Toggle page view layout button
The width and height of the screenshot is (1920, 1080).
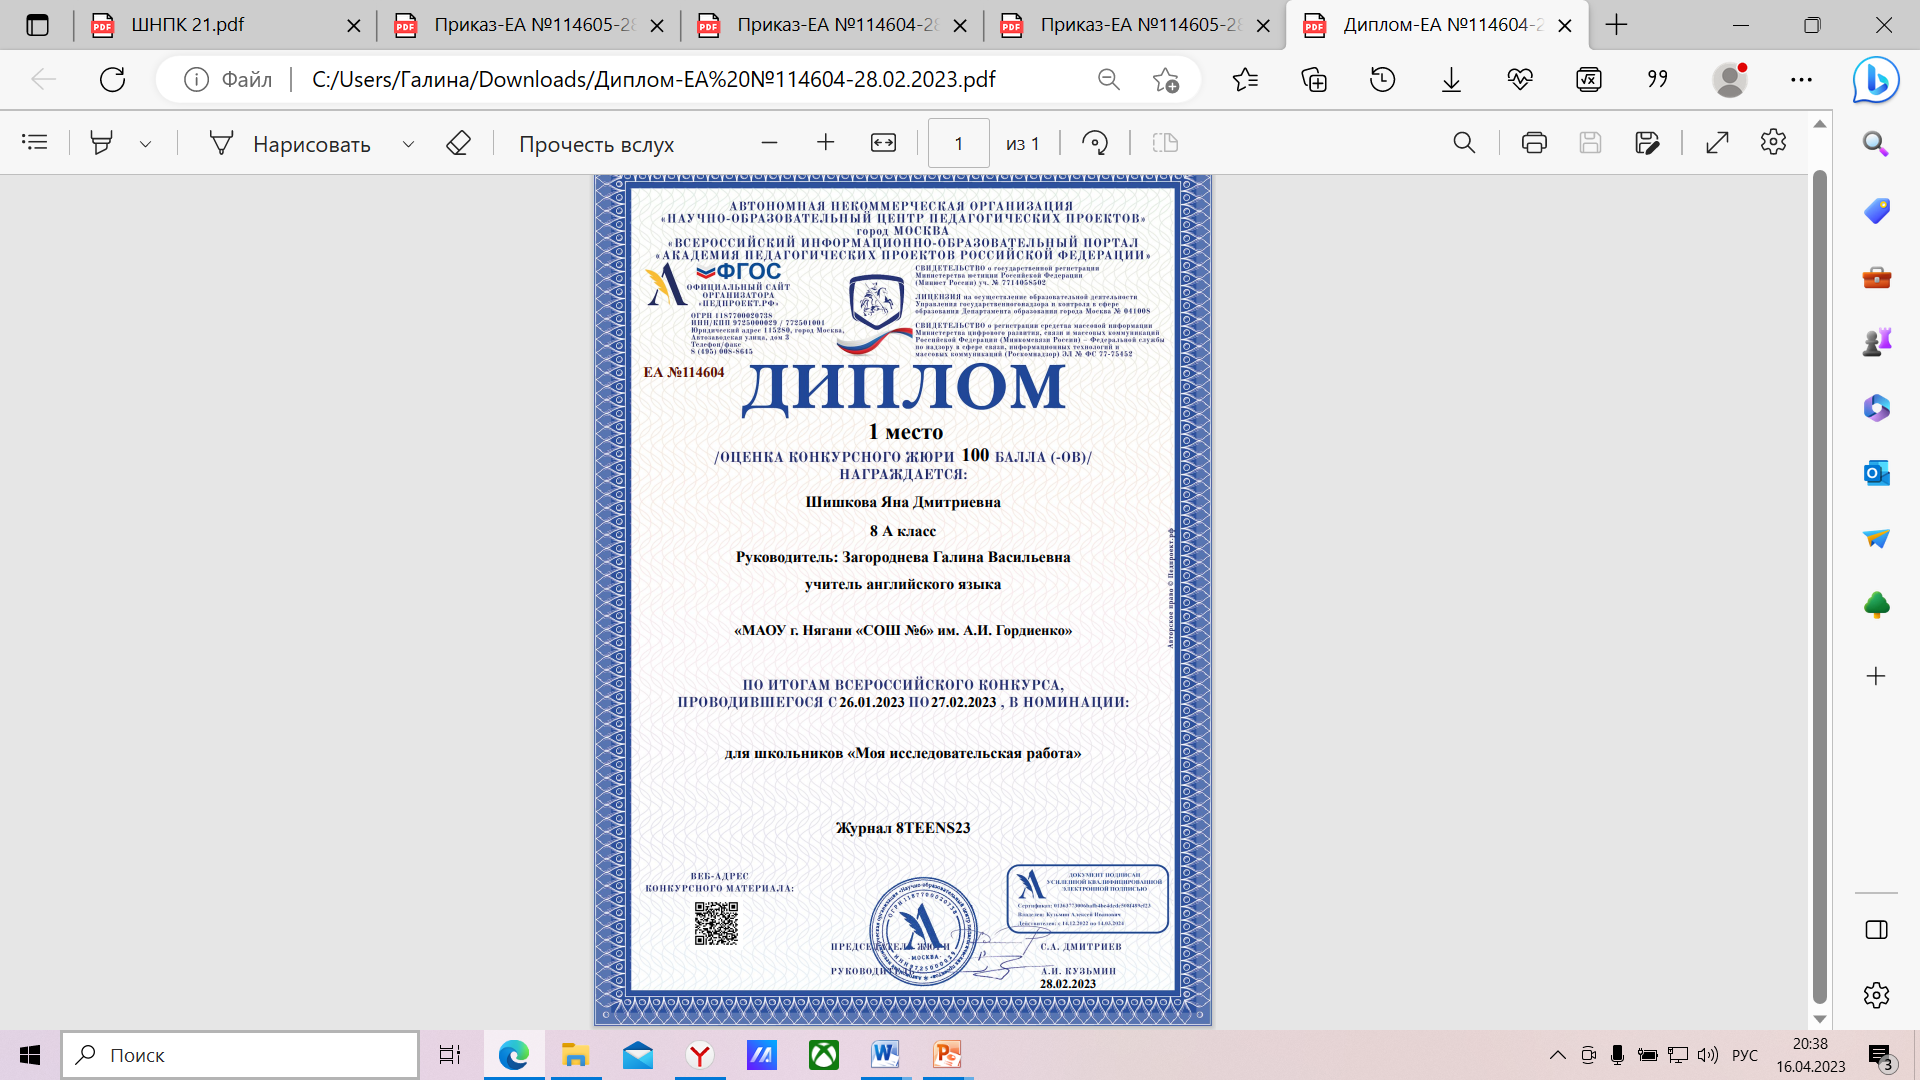1166,143
